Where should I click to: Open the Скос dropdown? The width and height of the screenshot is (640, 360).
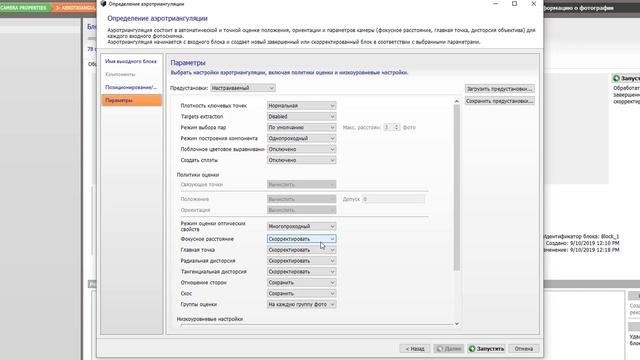click(x=302, y=293)
